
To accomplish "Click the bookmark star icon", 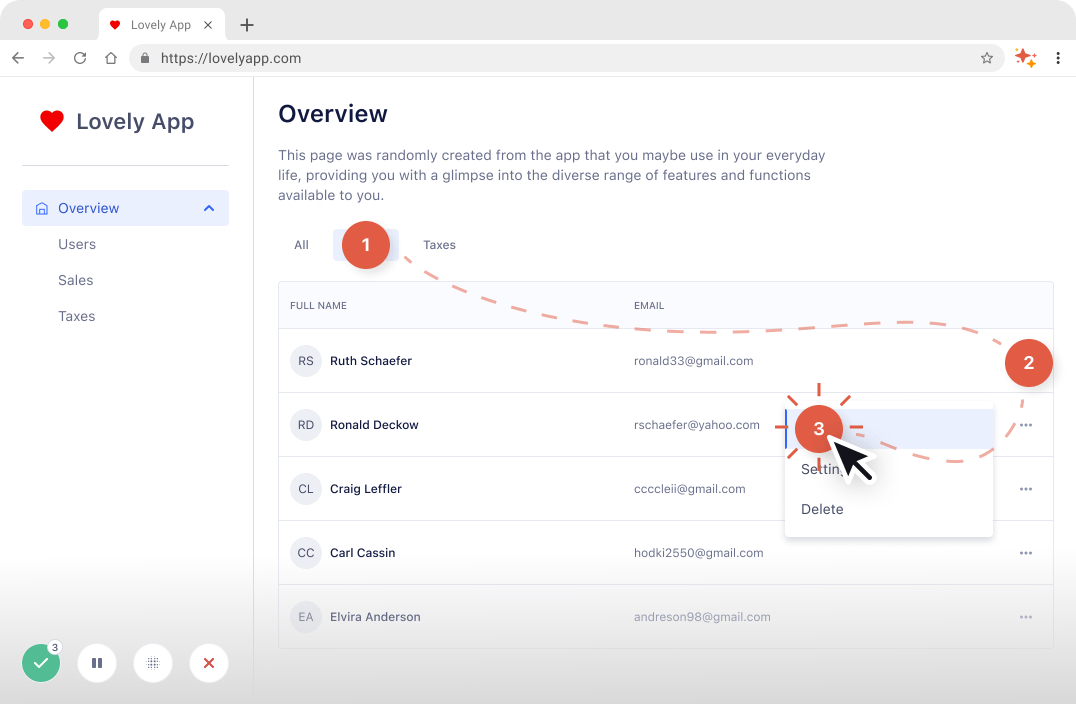I will (987, 58).
